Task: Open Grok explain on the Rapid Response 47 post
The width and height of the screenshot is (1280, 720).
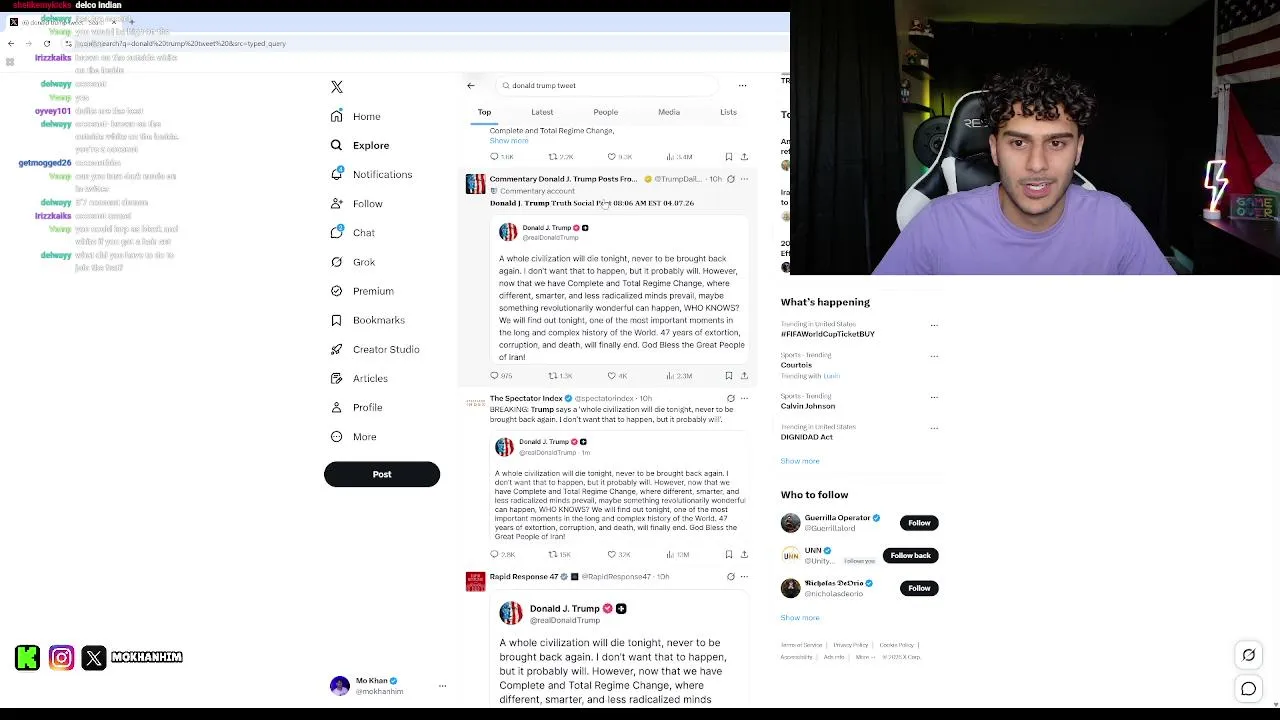Action: pos(730,577)
